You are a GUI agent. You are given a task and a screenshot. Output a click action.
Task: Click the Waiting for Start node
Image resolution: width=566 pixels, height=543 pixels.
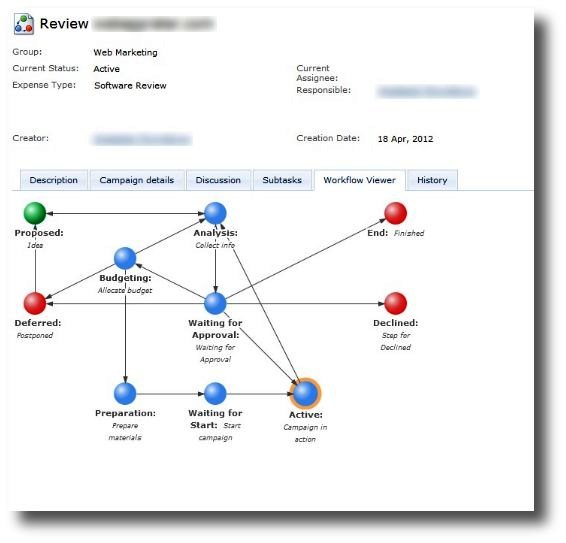pos(215,394)
